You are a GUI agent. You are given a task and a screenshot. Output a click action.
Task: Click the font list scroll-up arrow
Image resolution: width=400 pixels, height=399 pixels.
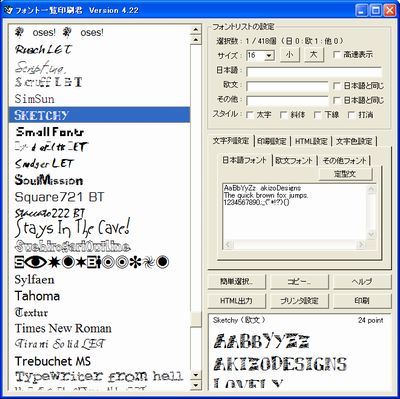tap(196, 30)
